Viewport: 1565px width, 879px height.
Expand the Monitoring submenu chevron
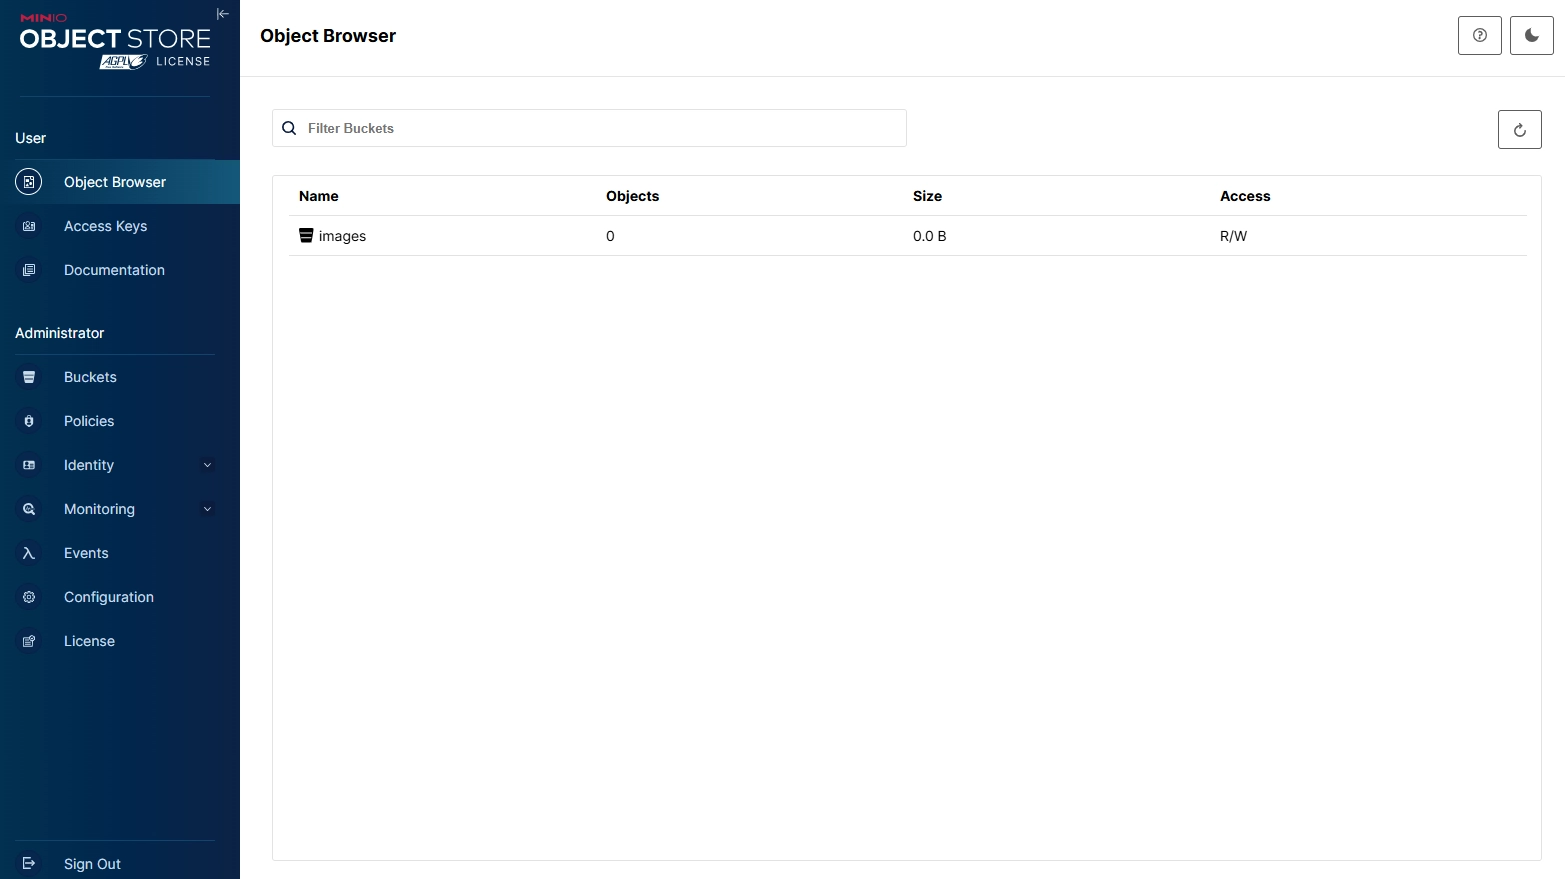[207, 509]
